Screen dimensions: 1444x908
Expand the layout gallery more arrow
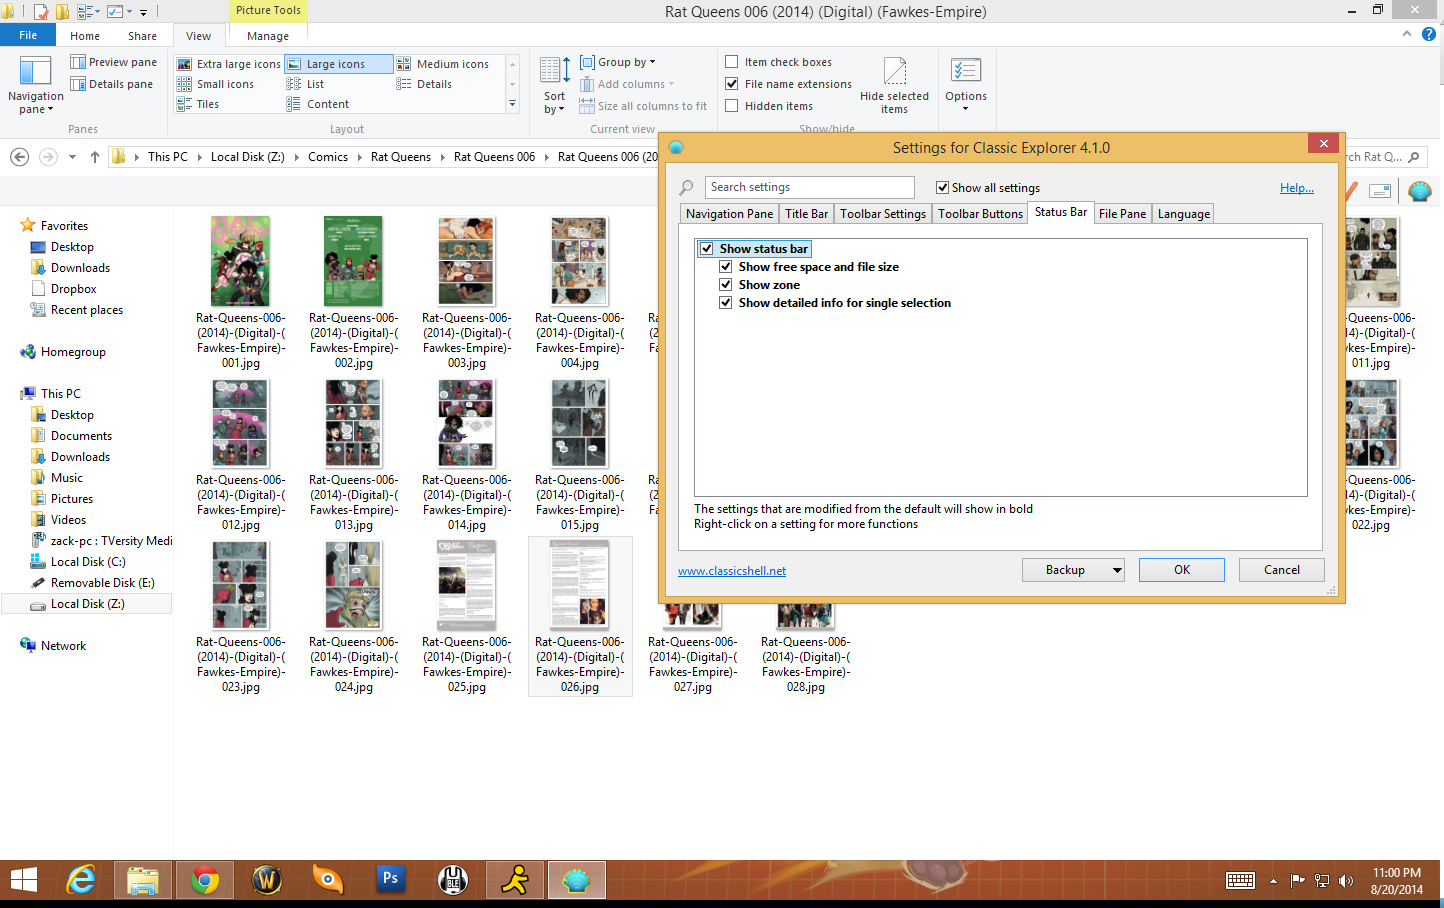click(x=512, y=103)
